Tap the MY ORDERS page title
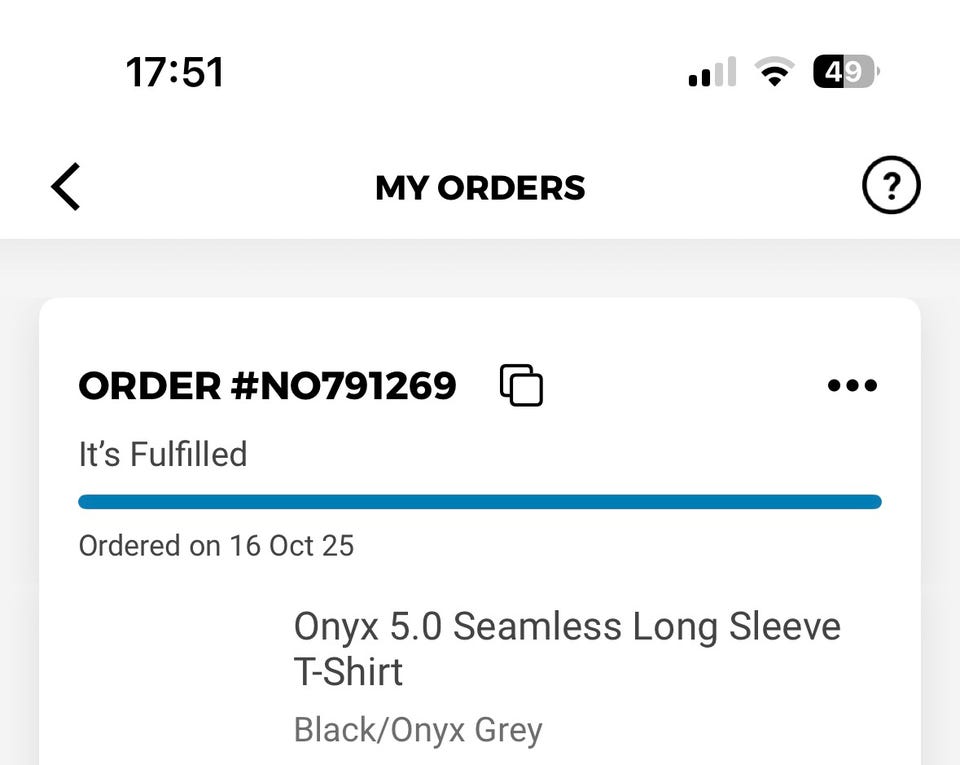Screen dimensions: 960x765 click(x=480, y=188)
